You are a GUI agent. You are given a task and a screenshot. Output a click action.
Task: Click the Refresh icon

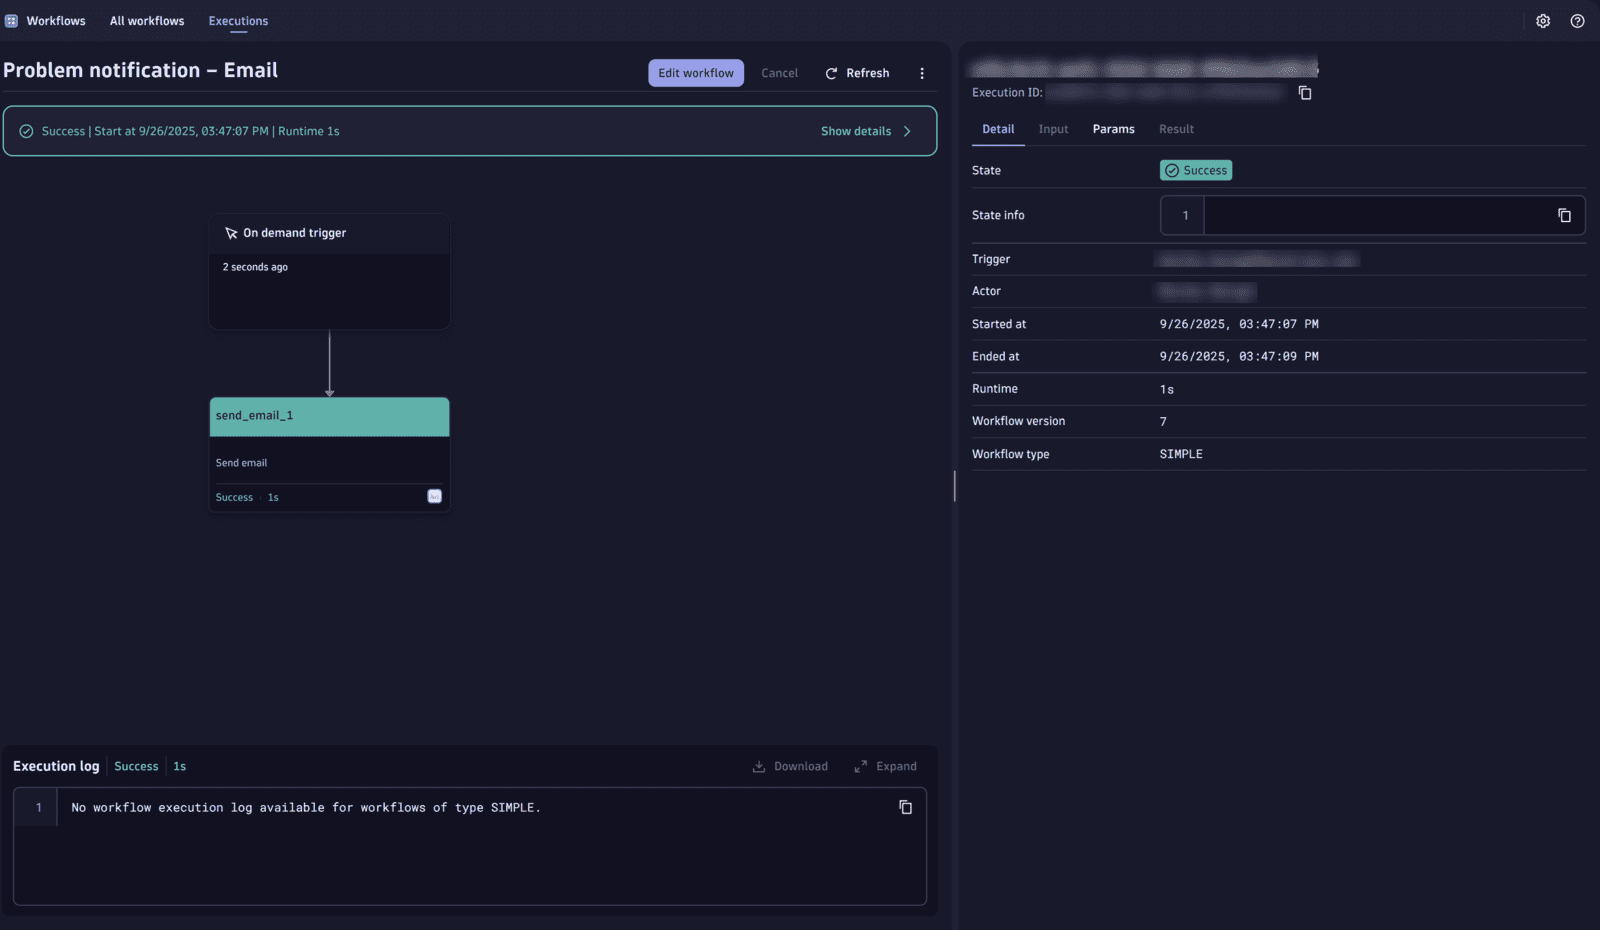tap(832, 72)
